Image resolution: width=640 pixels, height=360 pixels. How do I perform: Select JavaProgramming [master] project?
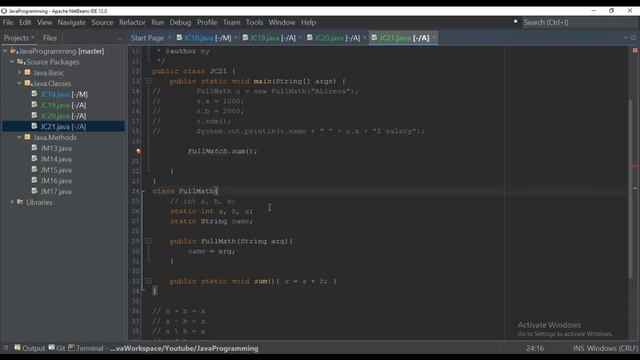pyautogui.click(x=60, y=51)
